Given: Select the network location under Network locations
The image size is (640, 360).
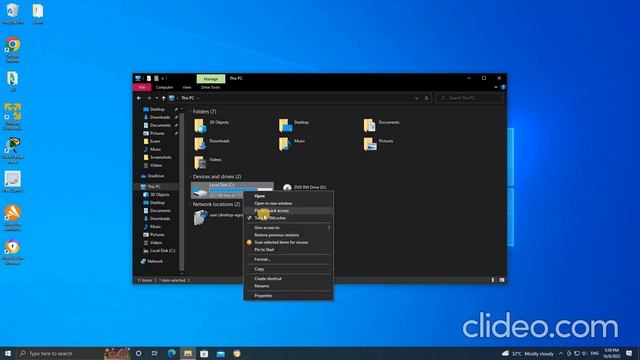Looking at the screenshot, I should coord(218,218).
